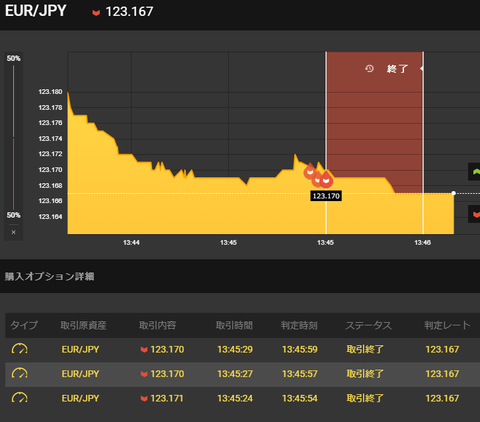
Task: Click the 123.170 price tooltip label on chart
Action: (x=326, y=196)
